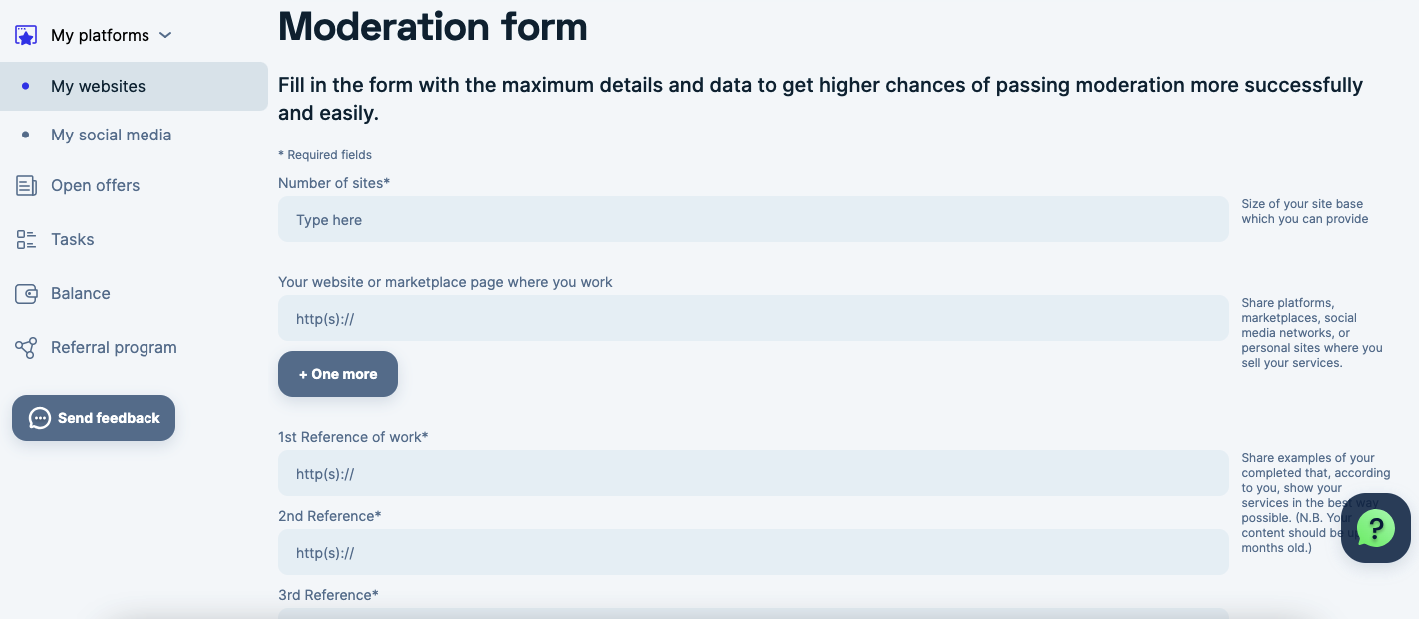Click the 2nd Reference URL field

click(x=752, y=552)
